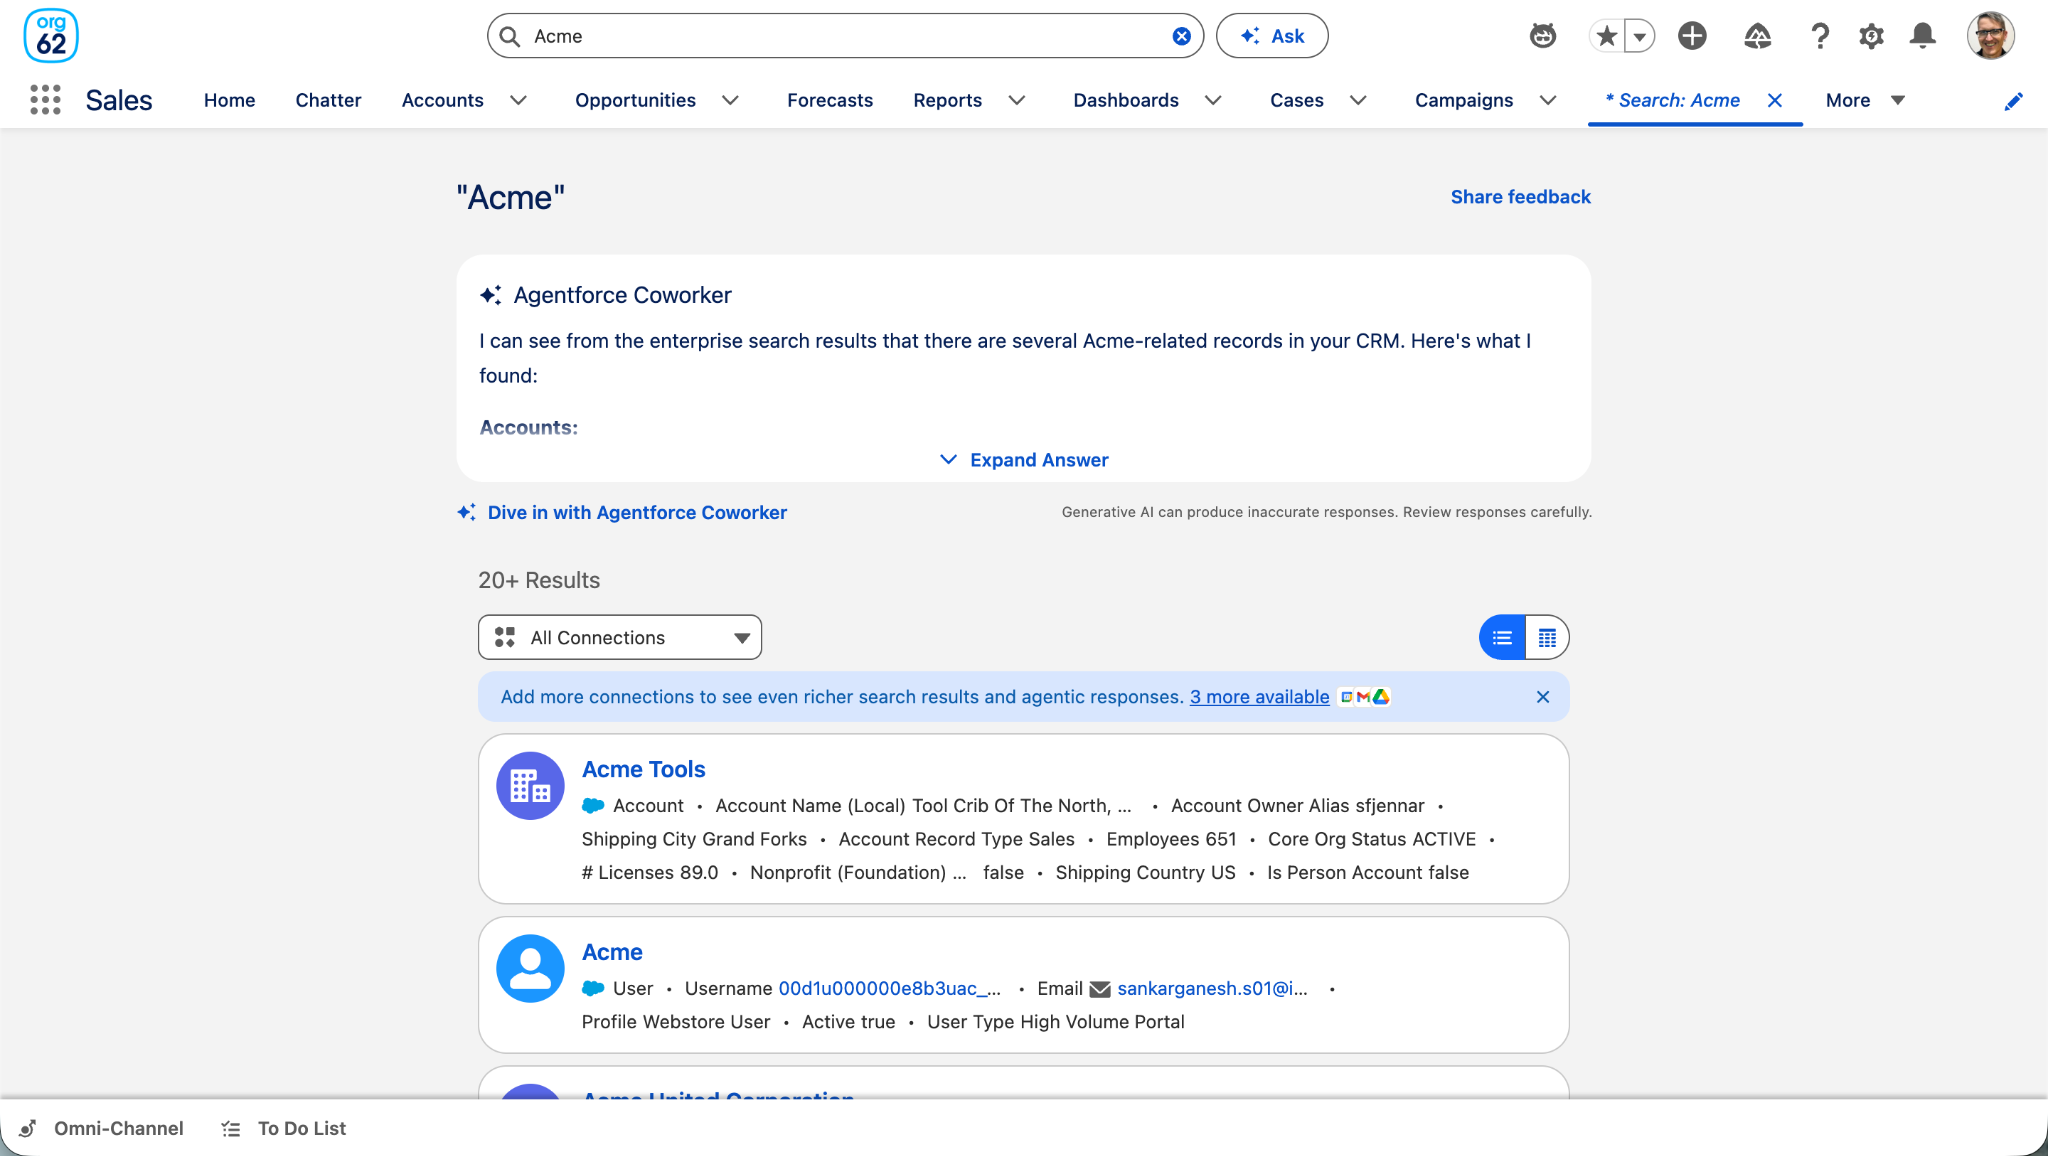Click the '20+ Results' count text
Screen dimensions: 2048x1156
539,580
